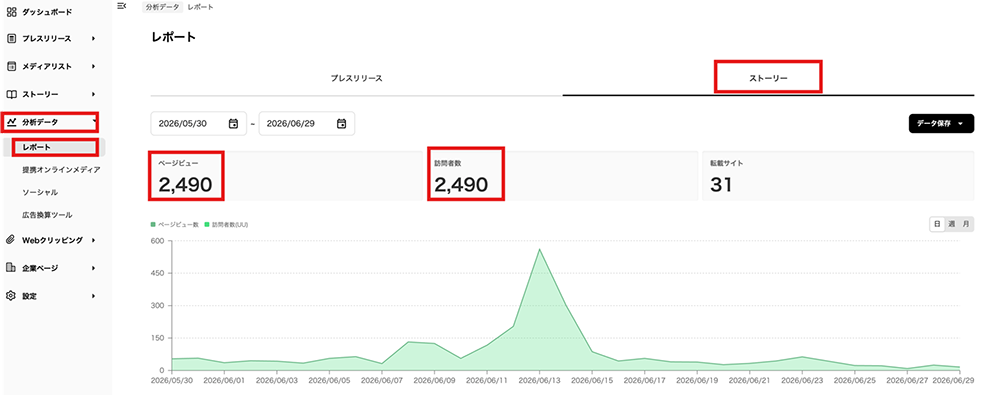The image size is (1000, 395).
Task: Click the 分析データ chart icon
Action: 11,121
